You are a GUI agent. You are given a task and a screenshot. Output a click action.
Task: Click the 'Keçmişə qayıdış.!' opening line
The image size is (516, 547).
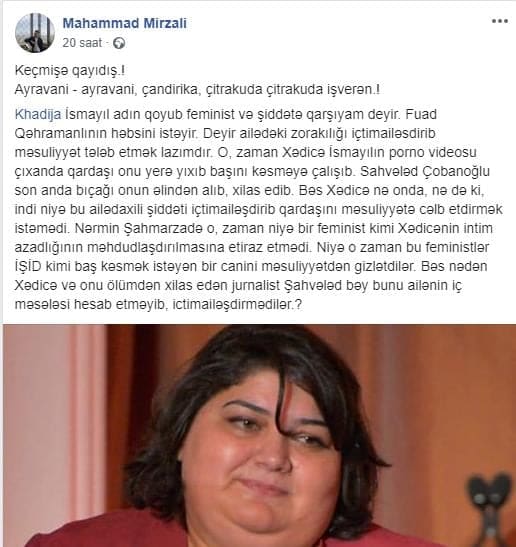(70, 70)
